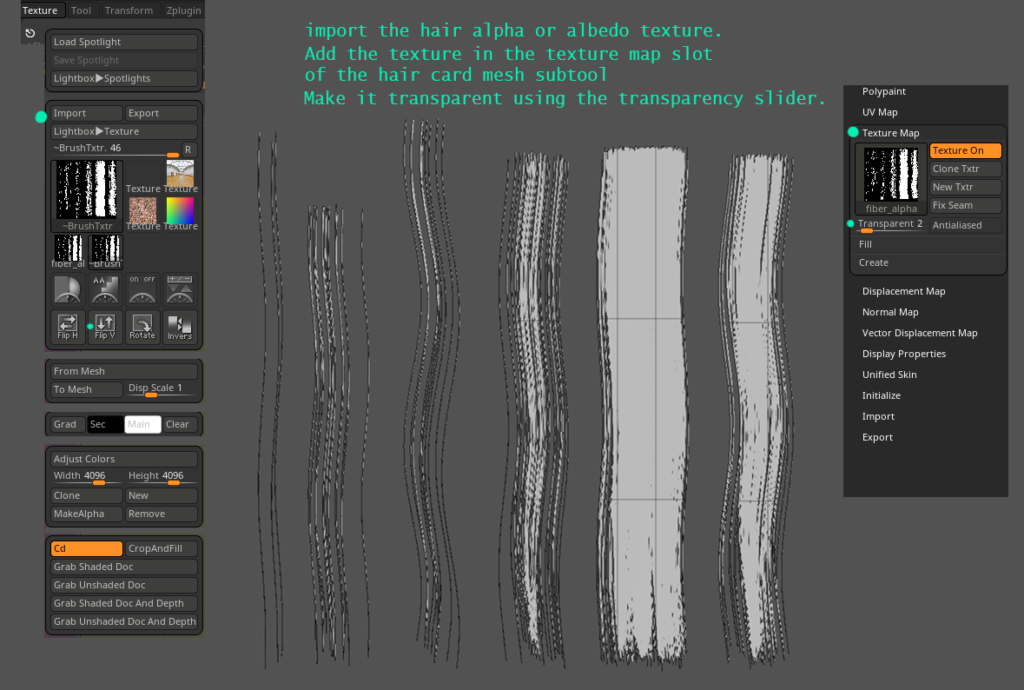The height and width of the screenshot is (690, 1024).
Task: Select the Flip H texture icon
Action: coord(67,327)
